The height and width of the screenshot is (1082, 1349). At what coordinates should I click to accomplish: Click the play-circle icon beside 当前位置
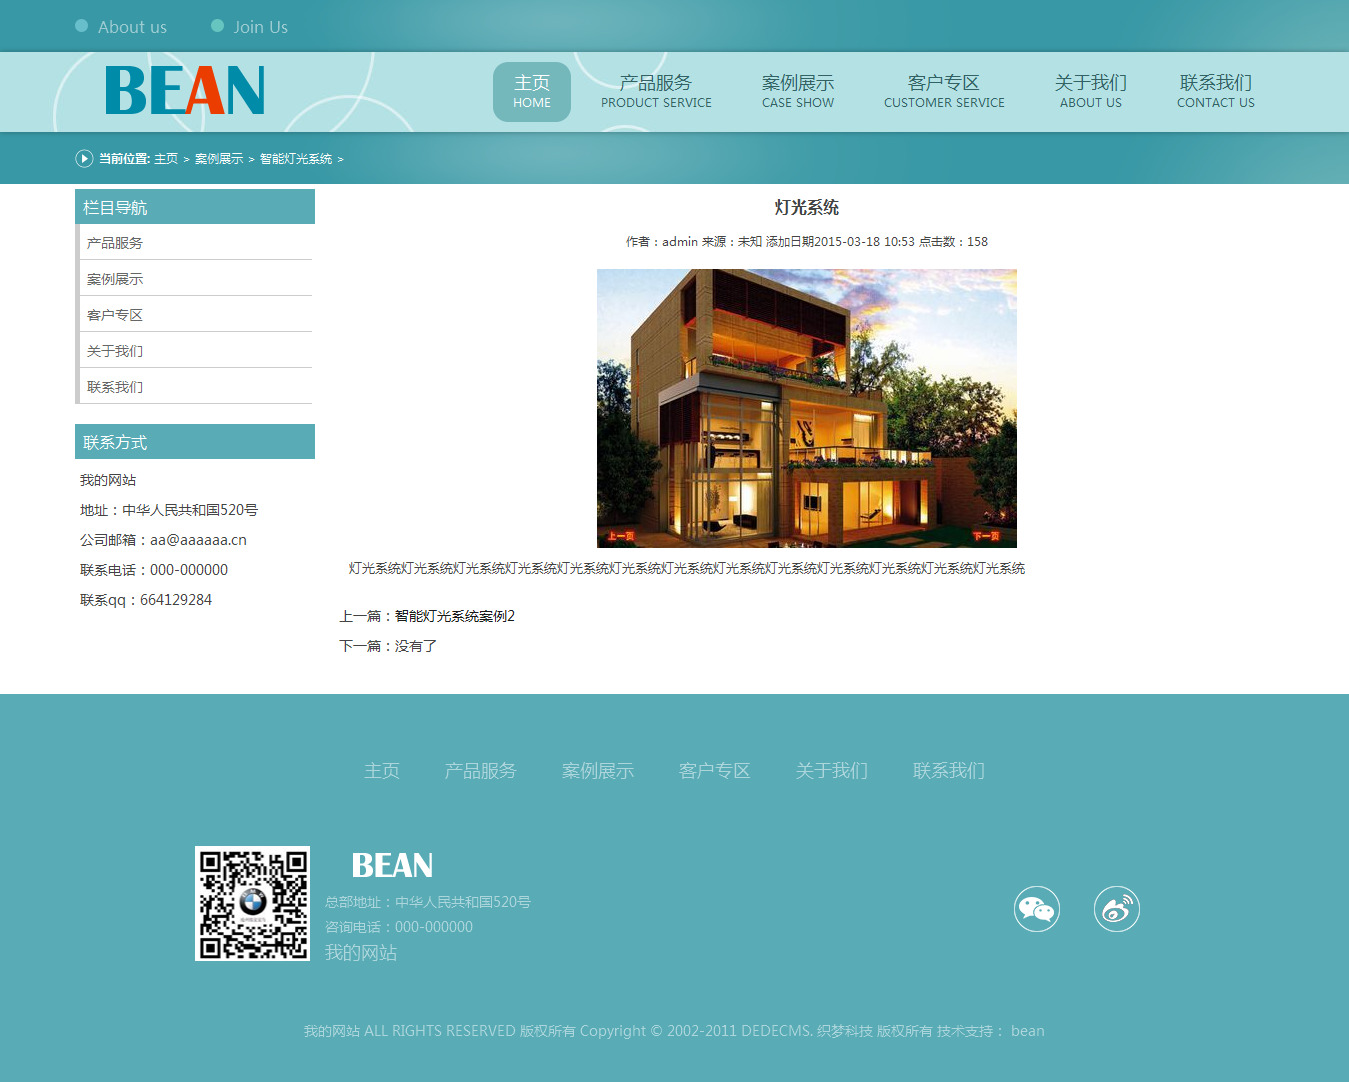84,158
